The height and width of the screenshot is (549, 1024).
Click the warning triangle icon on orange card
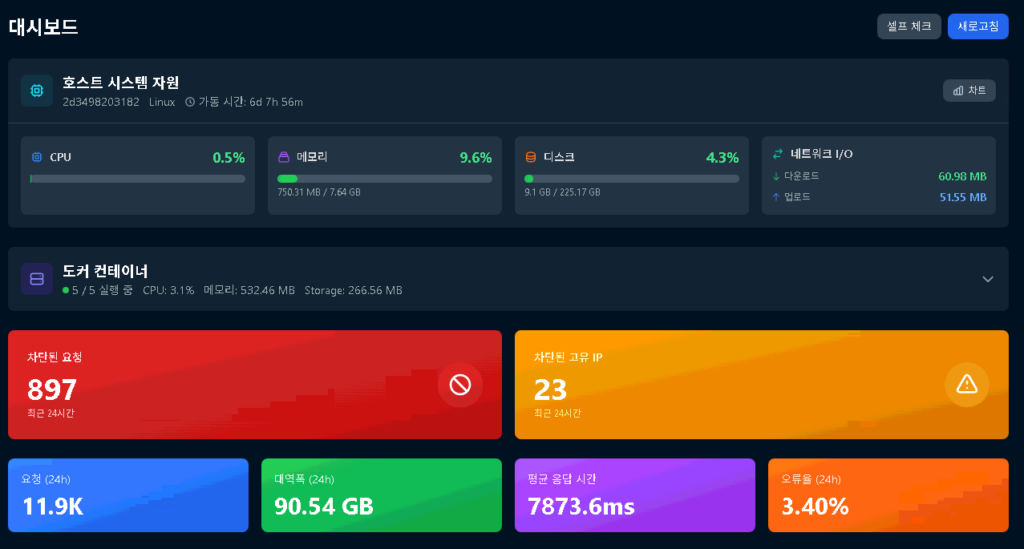coord(967,384)
